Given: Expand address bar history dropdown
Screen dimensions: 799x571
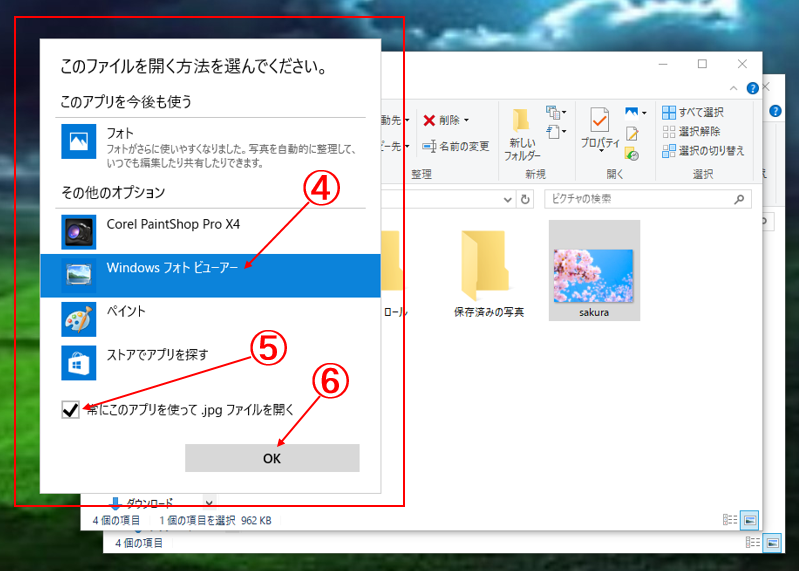Looking at the screenshot, I should click(x=508, y=200).
